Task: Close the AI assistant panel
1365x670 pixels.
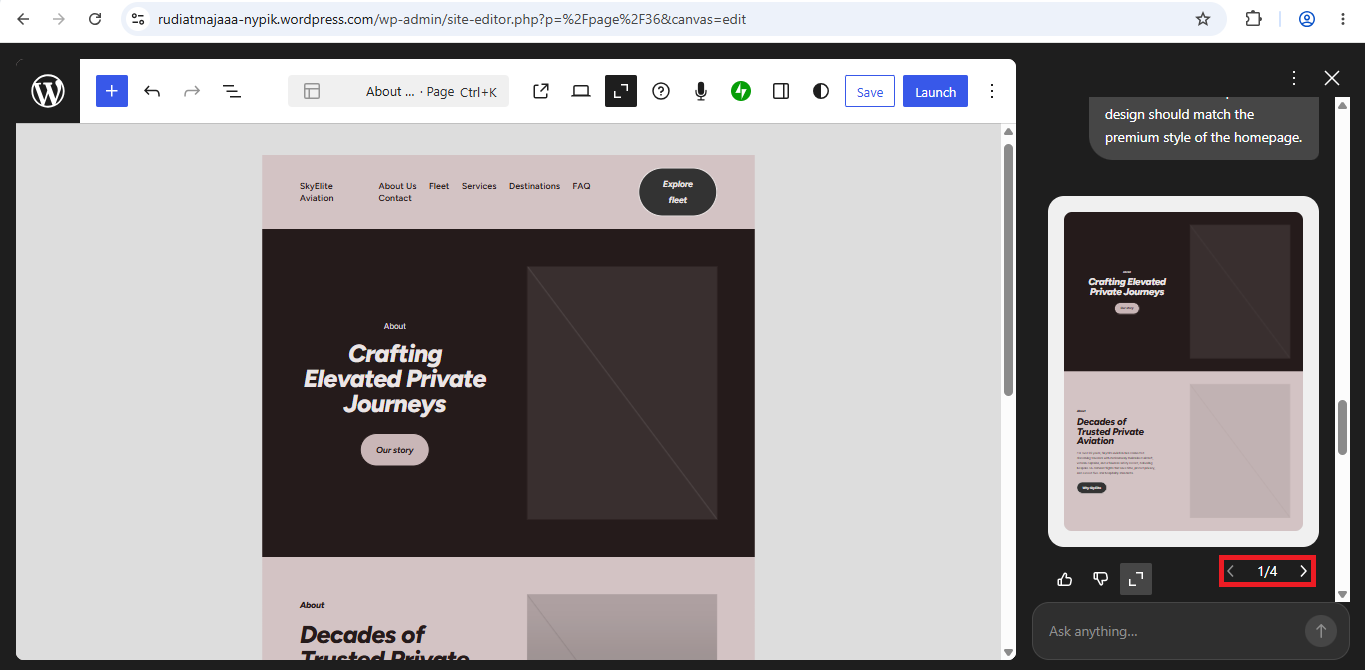Action: click(1332, 78)
